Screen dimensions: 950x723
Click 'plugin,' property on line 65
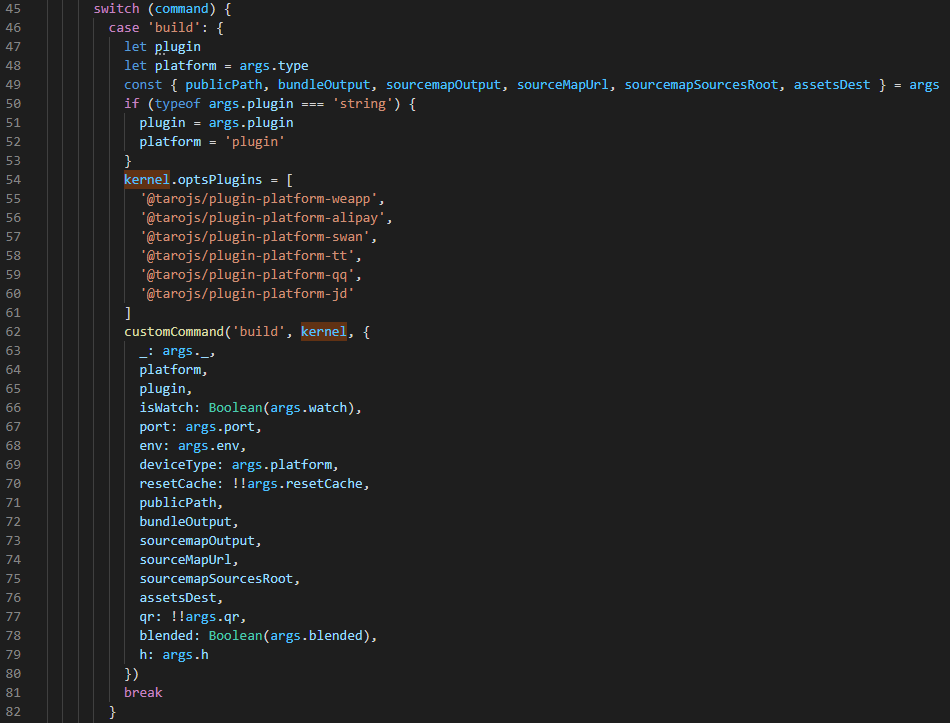click(166, 388)
